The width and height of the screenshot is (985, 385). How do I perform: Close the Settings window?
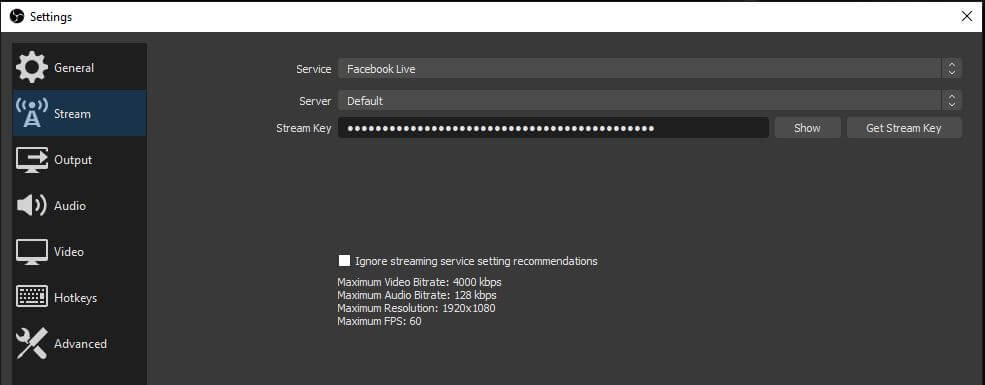967,17
